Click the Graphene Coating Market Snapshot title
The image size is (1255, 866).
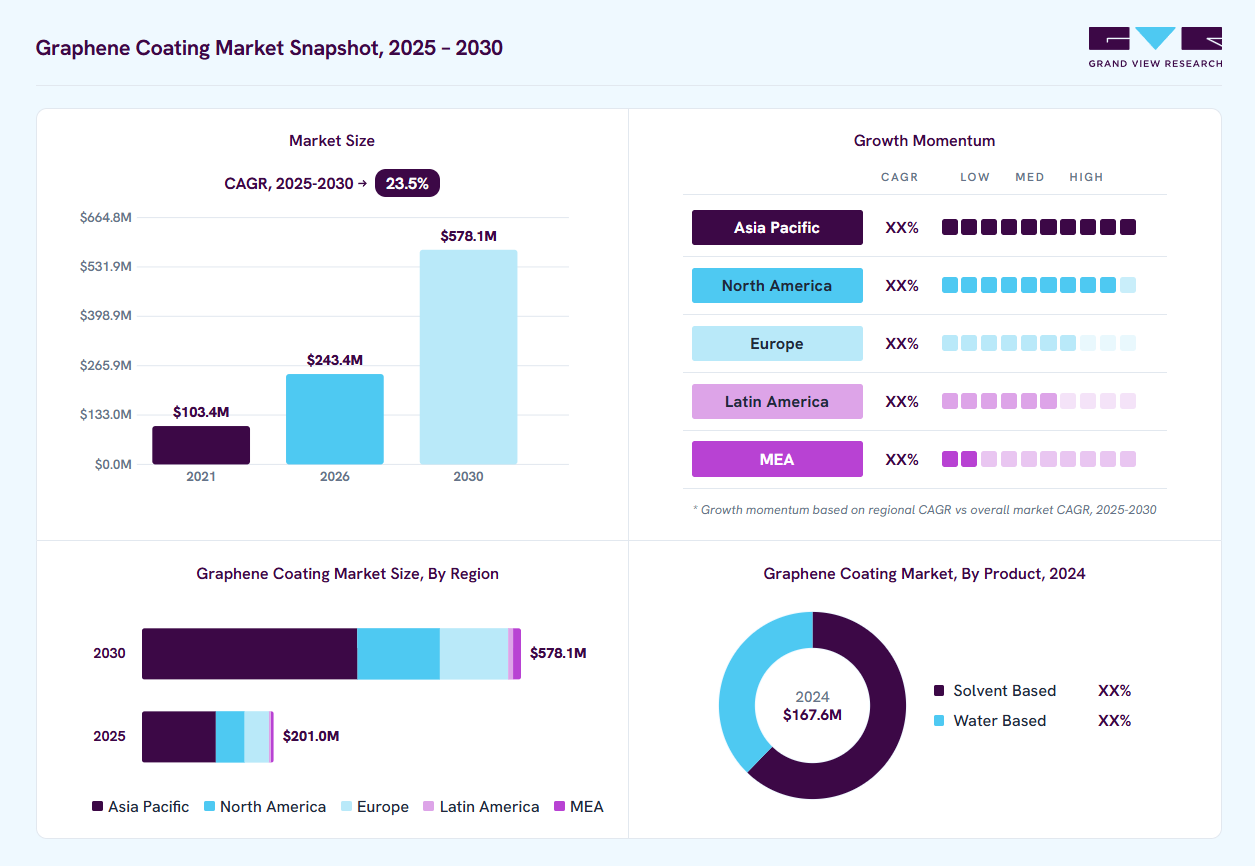pyautogui.click(x=269, y=48)
